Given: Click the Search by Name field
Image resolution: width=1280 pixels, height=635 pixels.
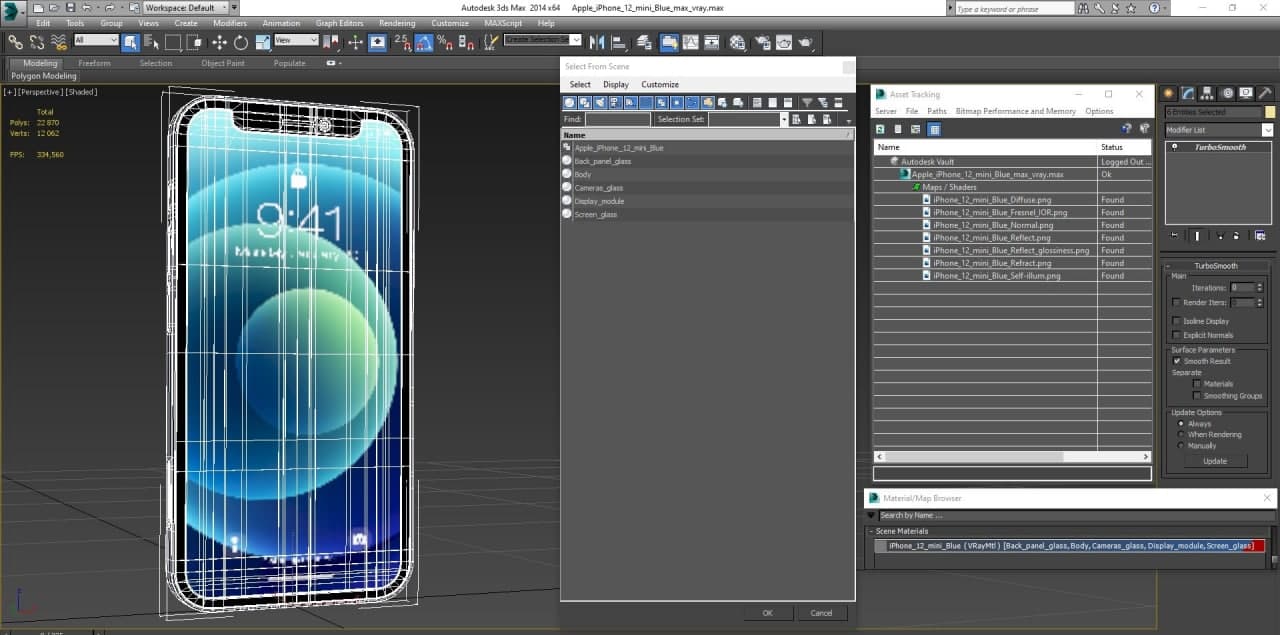Looking at the screenshot, I should pos(1076,515).
